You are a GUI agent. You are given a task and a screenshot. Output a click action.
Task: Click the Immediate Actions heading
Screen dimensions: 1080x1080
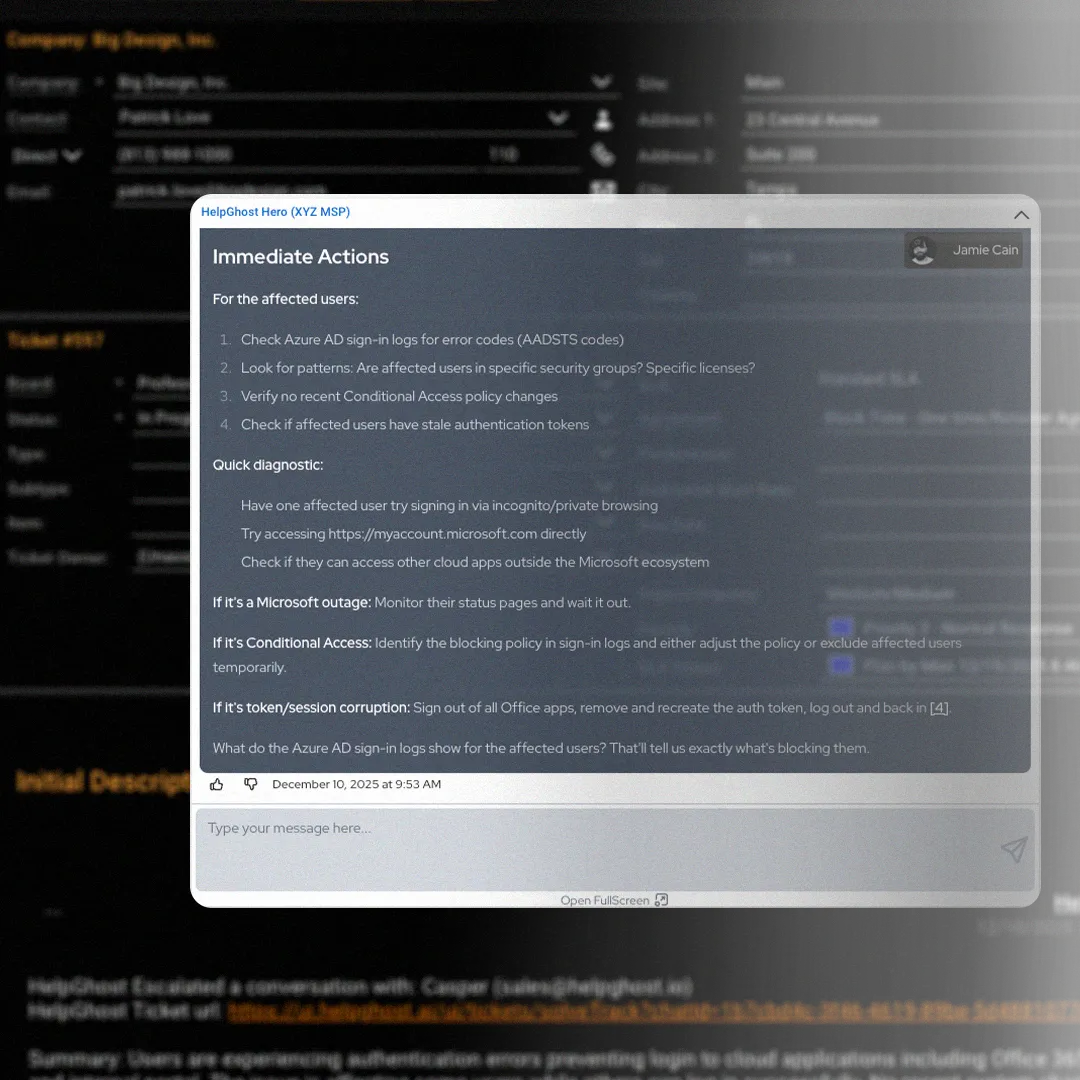point(300,257)
